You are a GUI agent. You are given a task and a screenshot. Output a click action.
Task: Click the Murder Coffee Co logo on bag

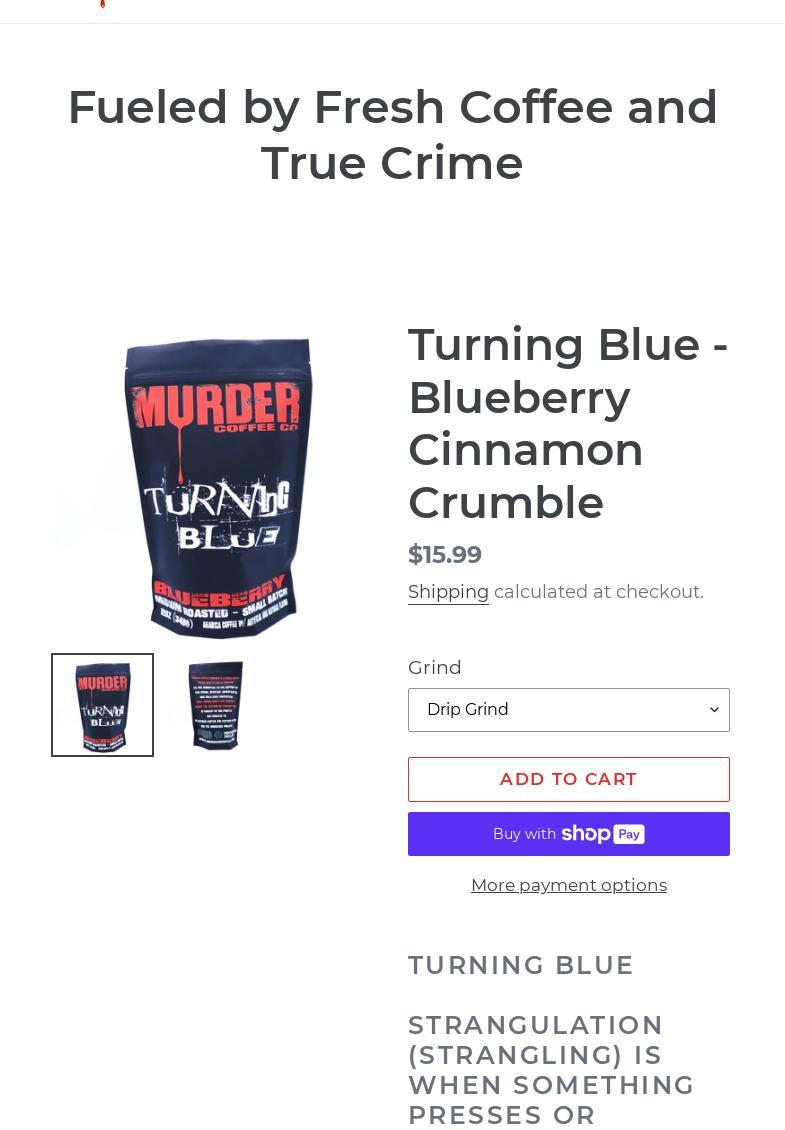tap(216, 407)
